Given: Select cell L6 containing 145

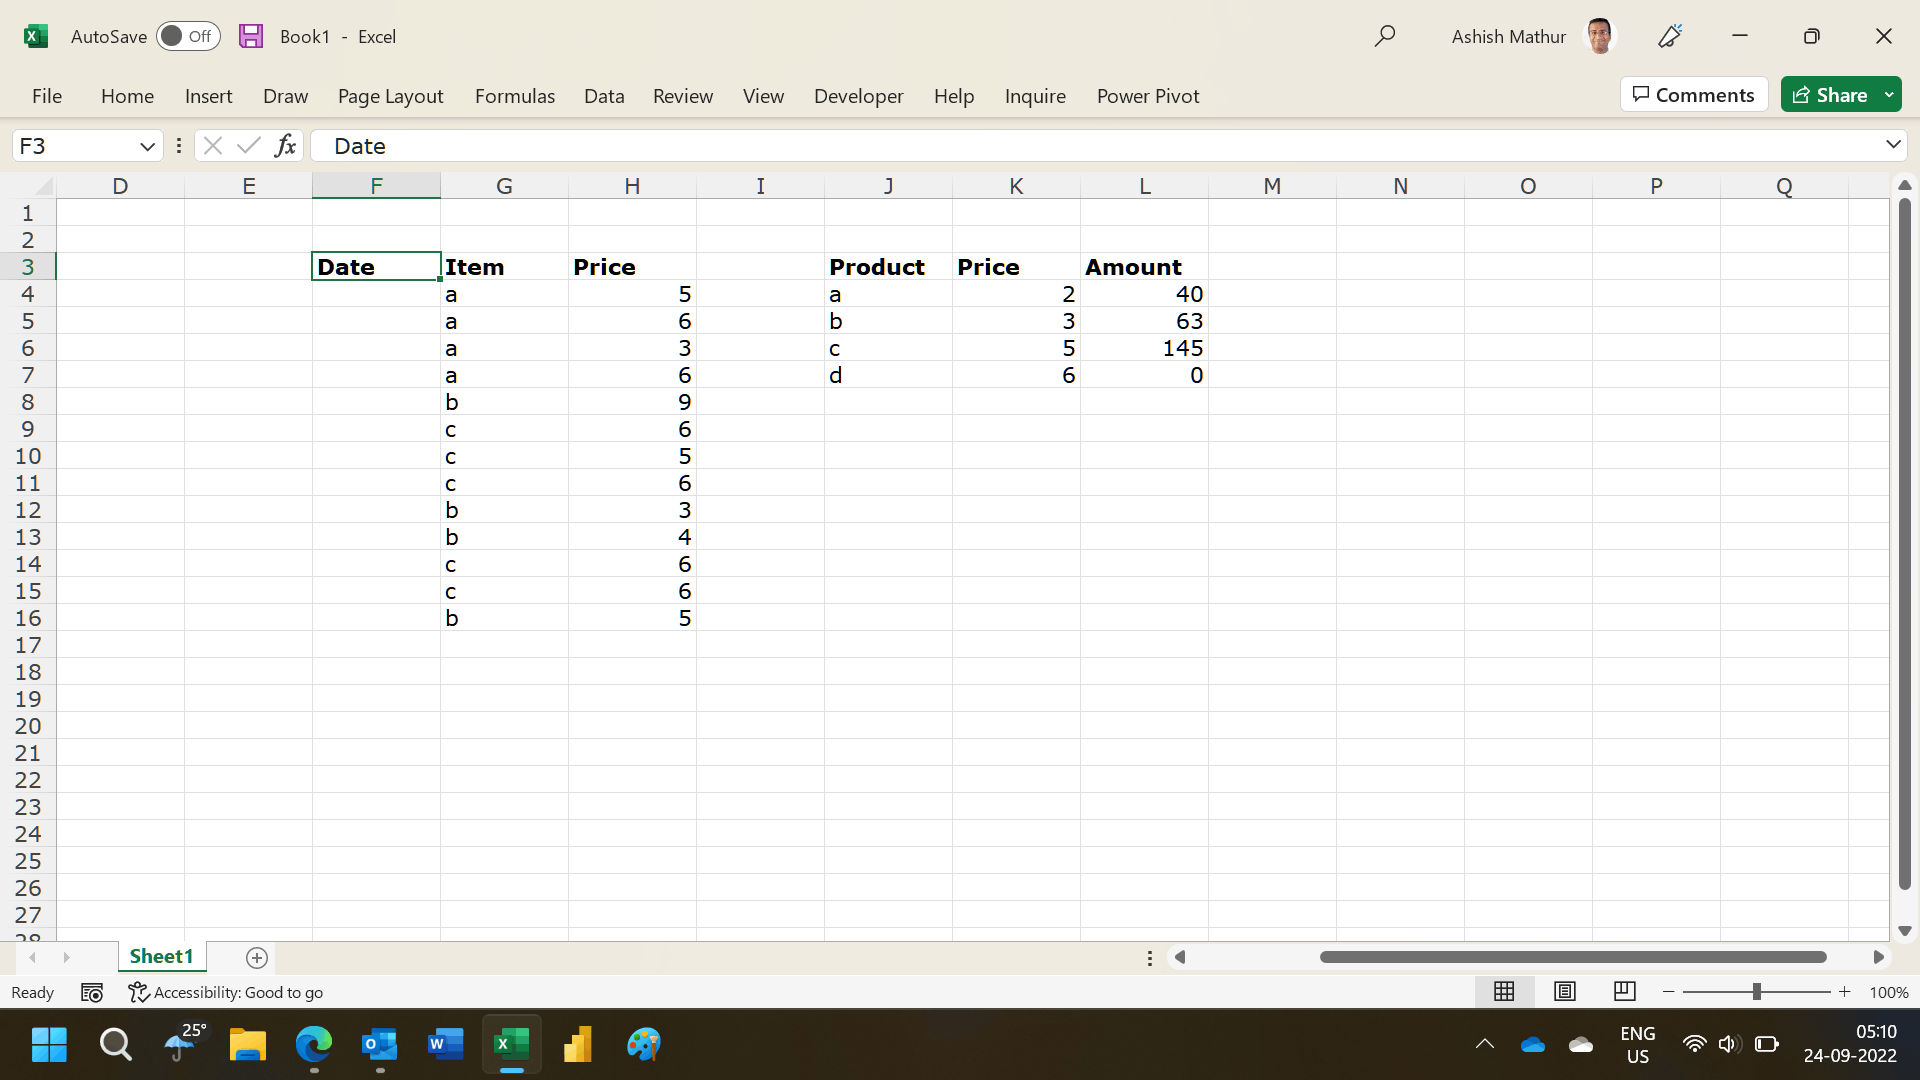Looking at the screenshot, I should 1144,348.
